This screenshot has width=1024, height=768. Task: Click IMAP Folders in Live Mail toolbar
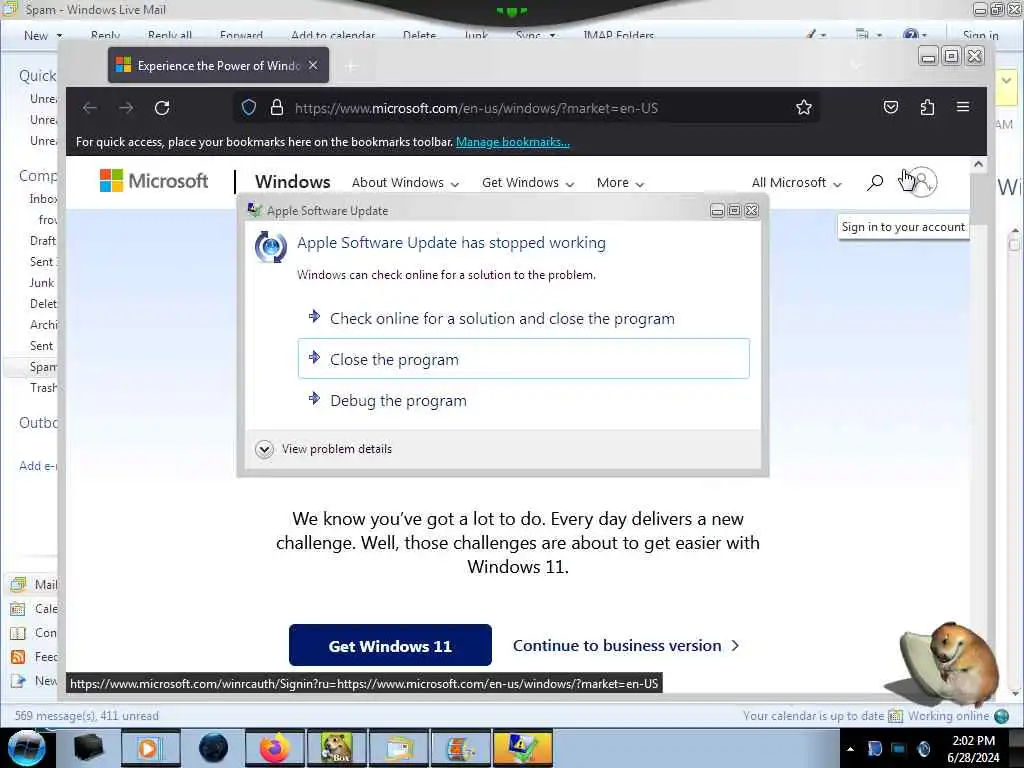(x=618, y=35)
